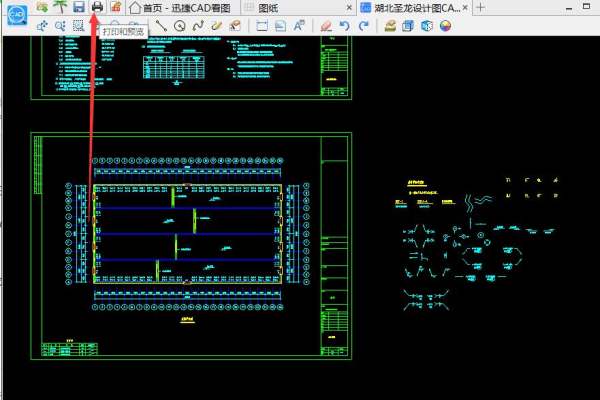This screenshot has height=400, width=600.
Task: Select the circle drawing tool
Action: [179, 26]
